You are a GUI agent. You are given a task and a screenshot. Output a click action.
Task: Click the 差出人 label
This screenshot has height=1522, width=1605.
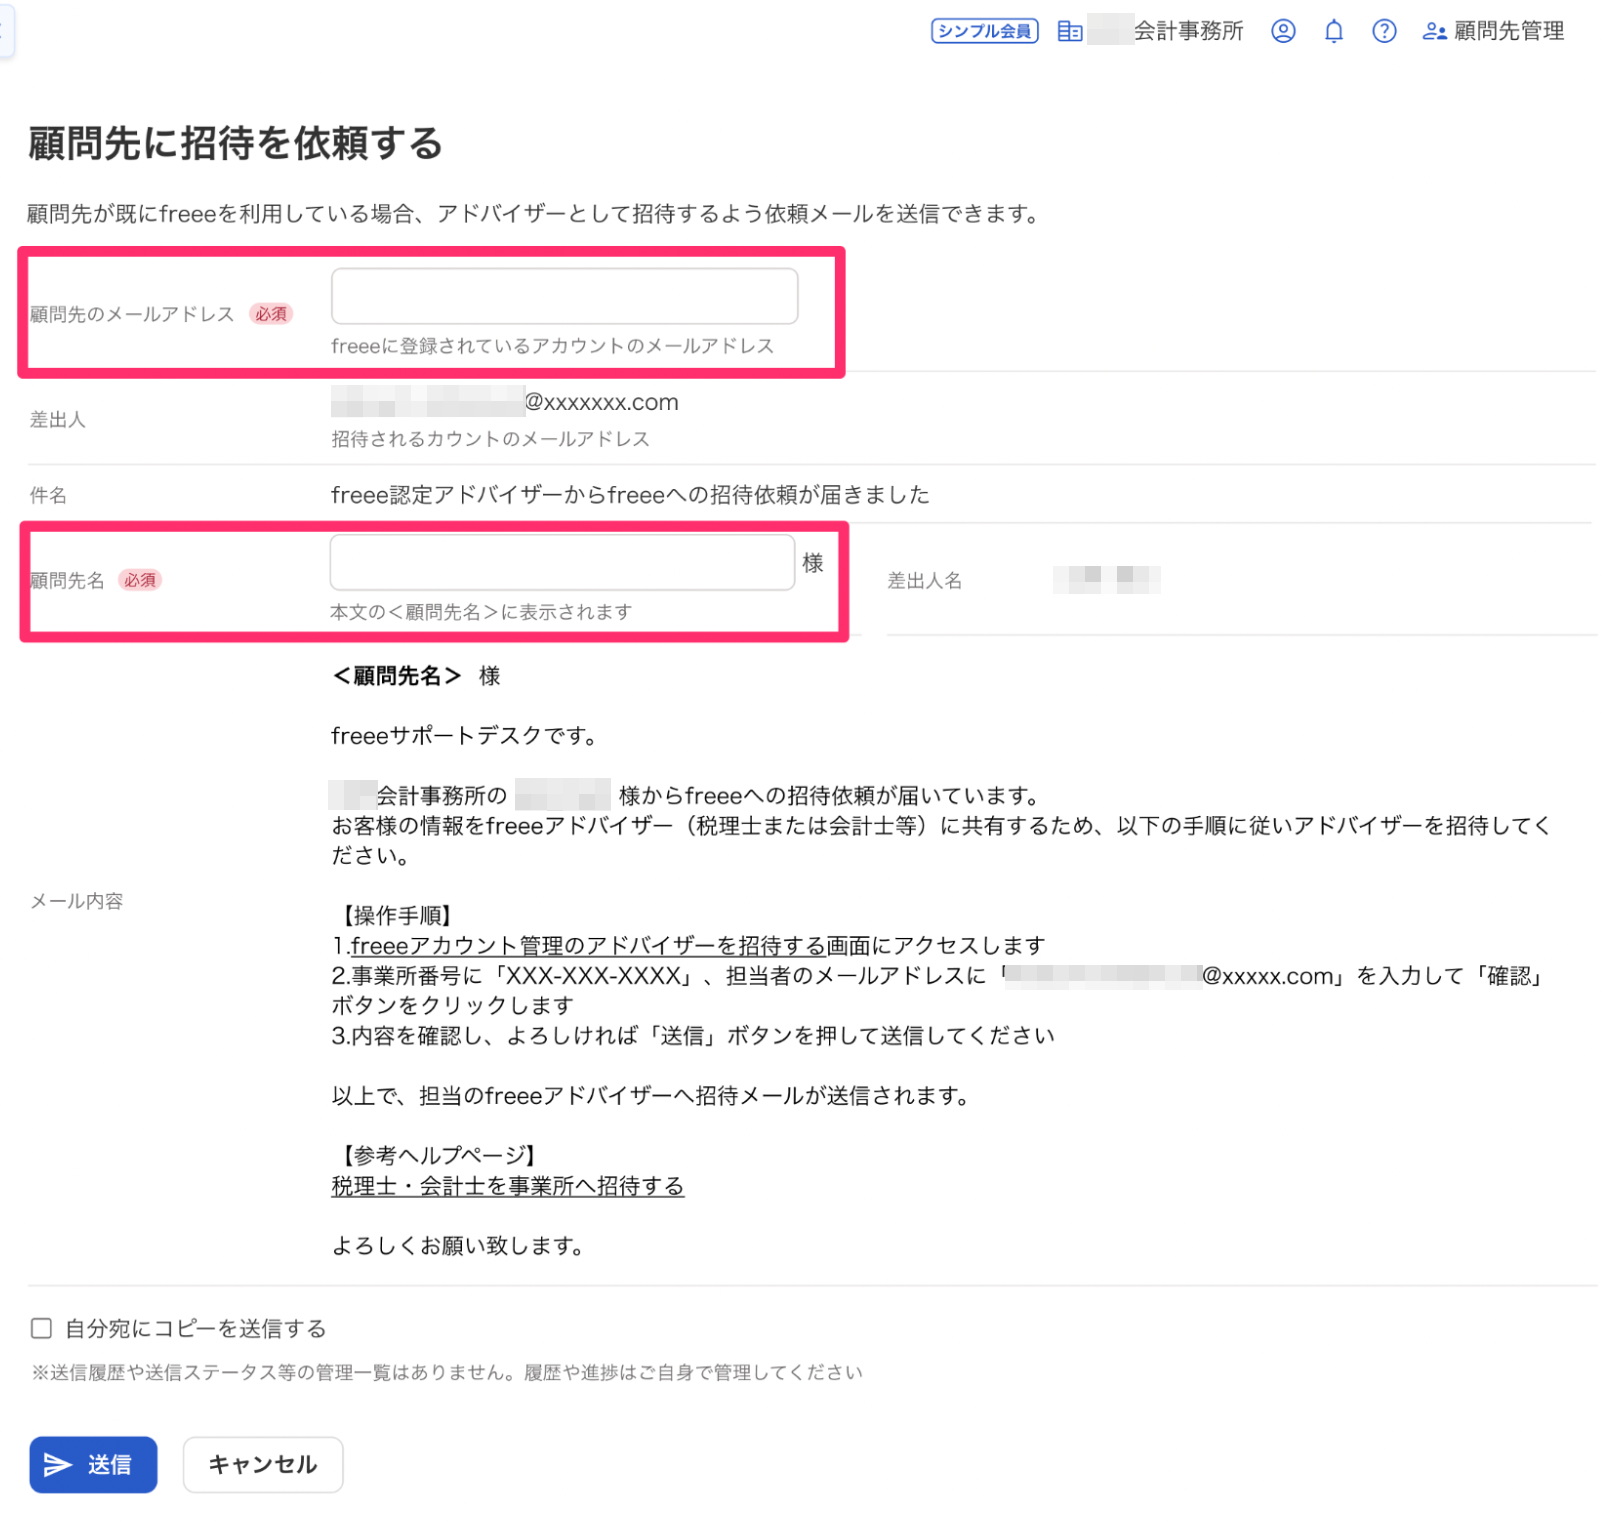57,420
